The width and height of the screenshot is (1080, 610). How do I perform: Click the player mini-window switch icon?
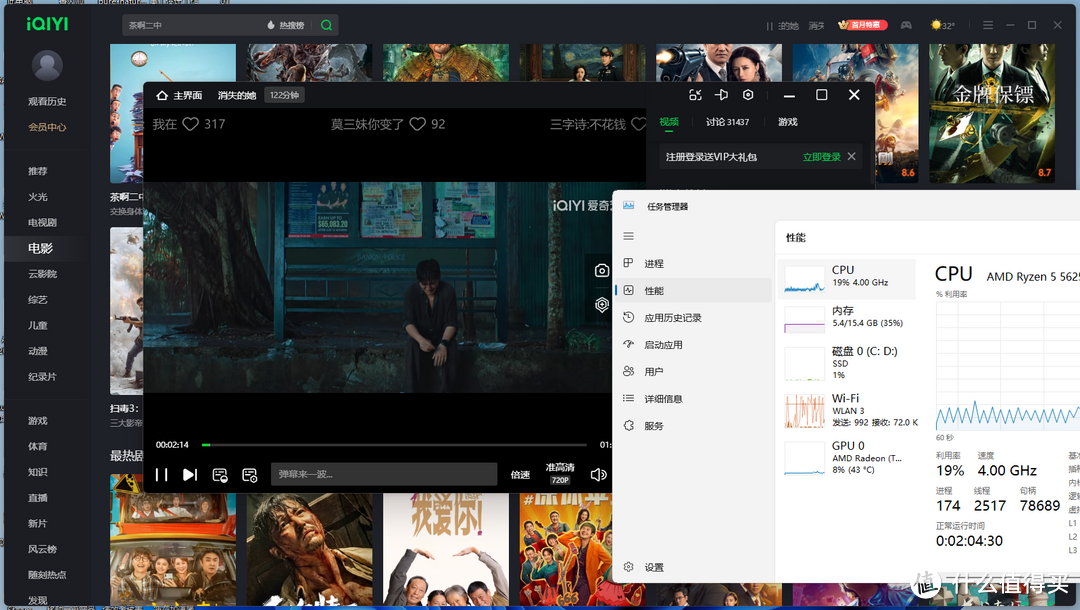695,95
